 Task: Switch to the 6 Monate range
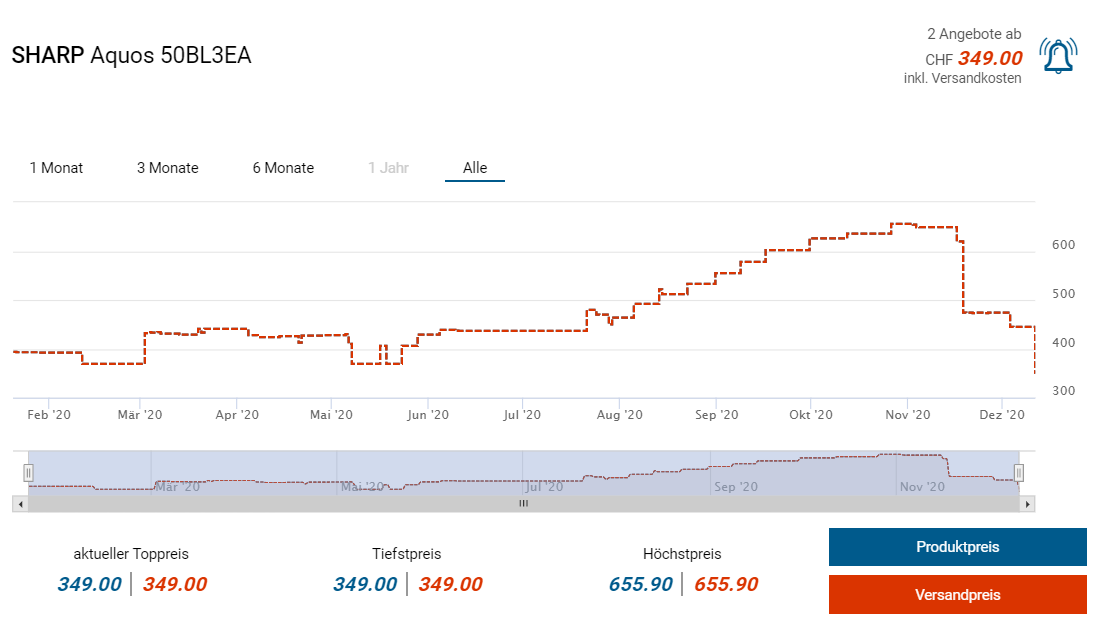click(283, 168)
